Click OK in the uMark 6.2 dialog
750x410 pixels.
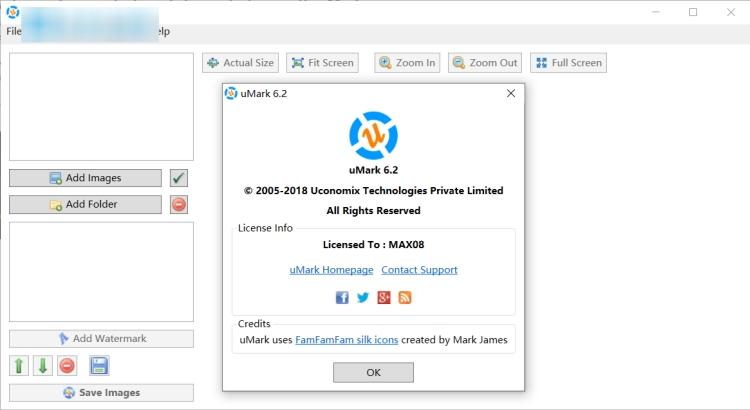tap(374, 372)
